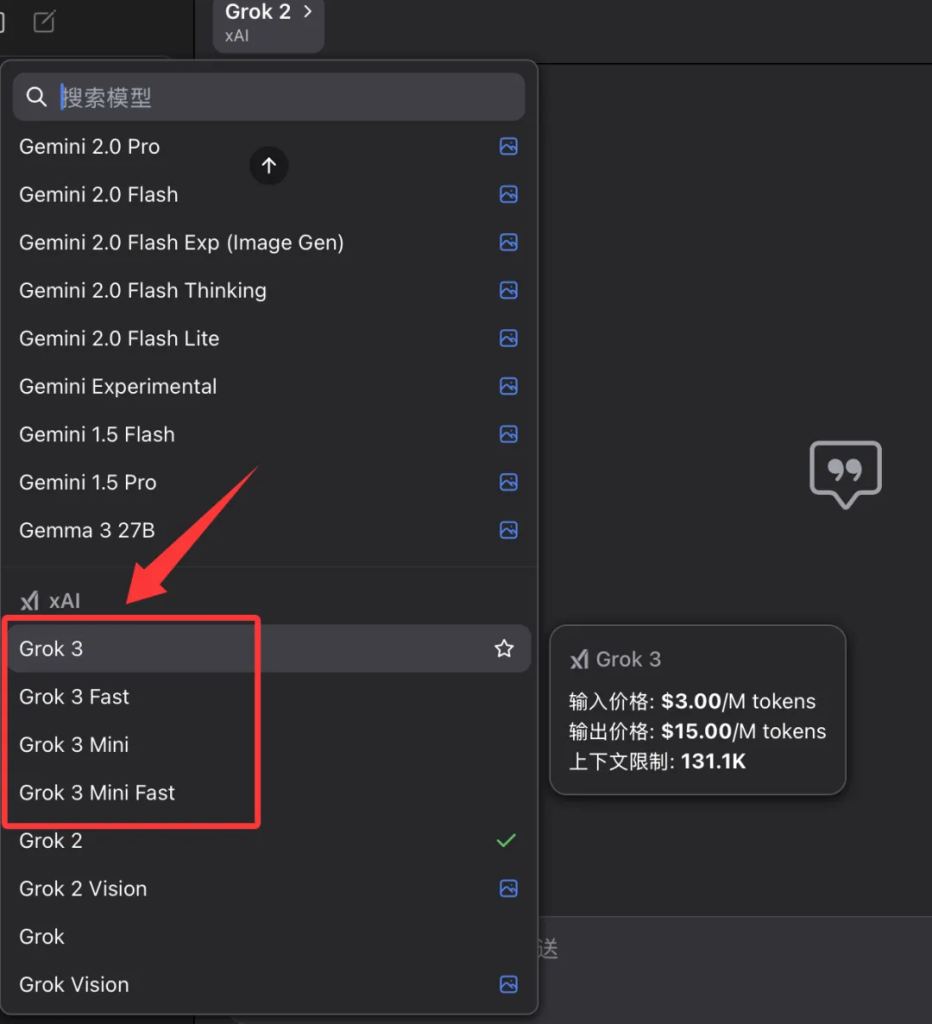Click the $3.00/M tokens input price
Screen dimensions: 932x1024
coord(738,701)
